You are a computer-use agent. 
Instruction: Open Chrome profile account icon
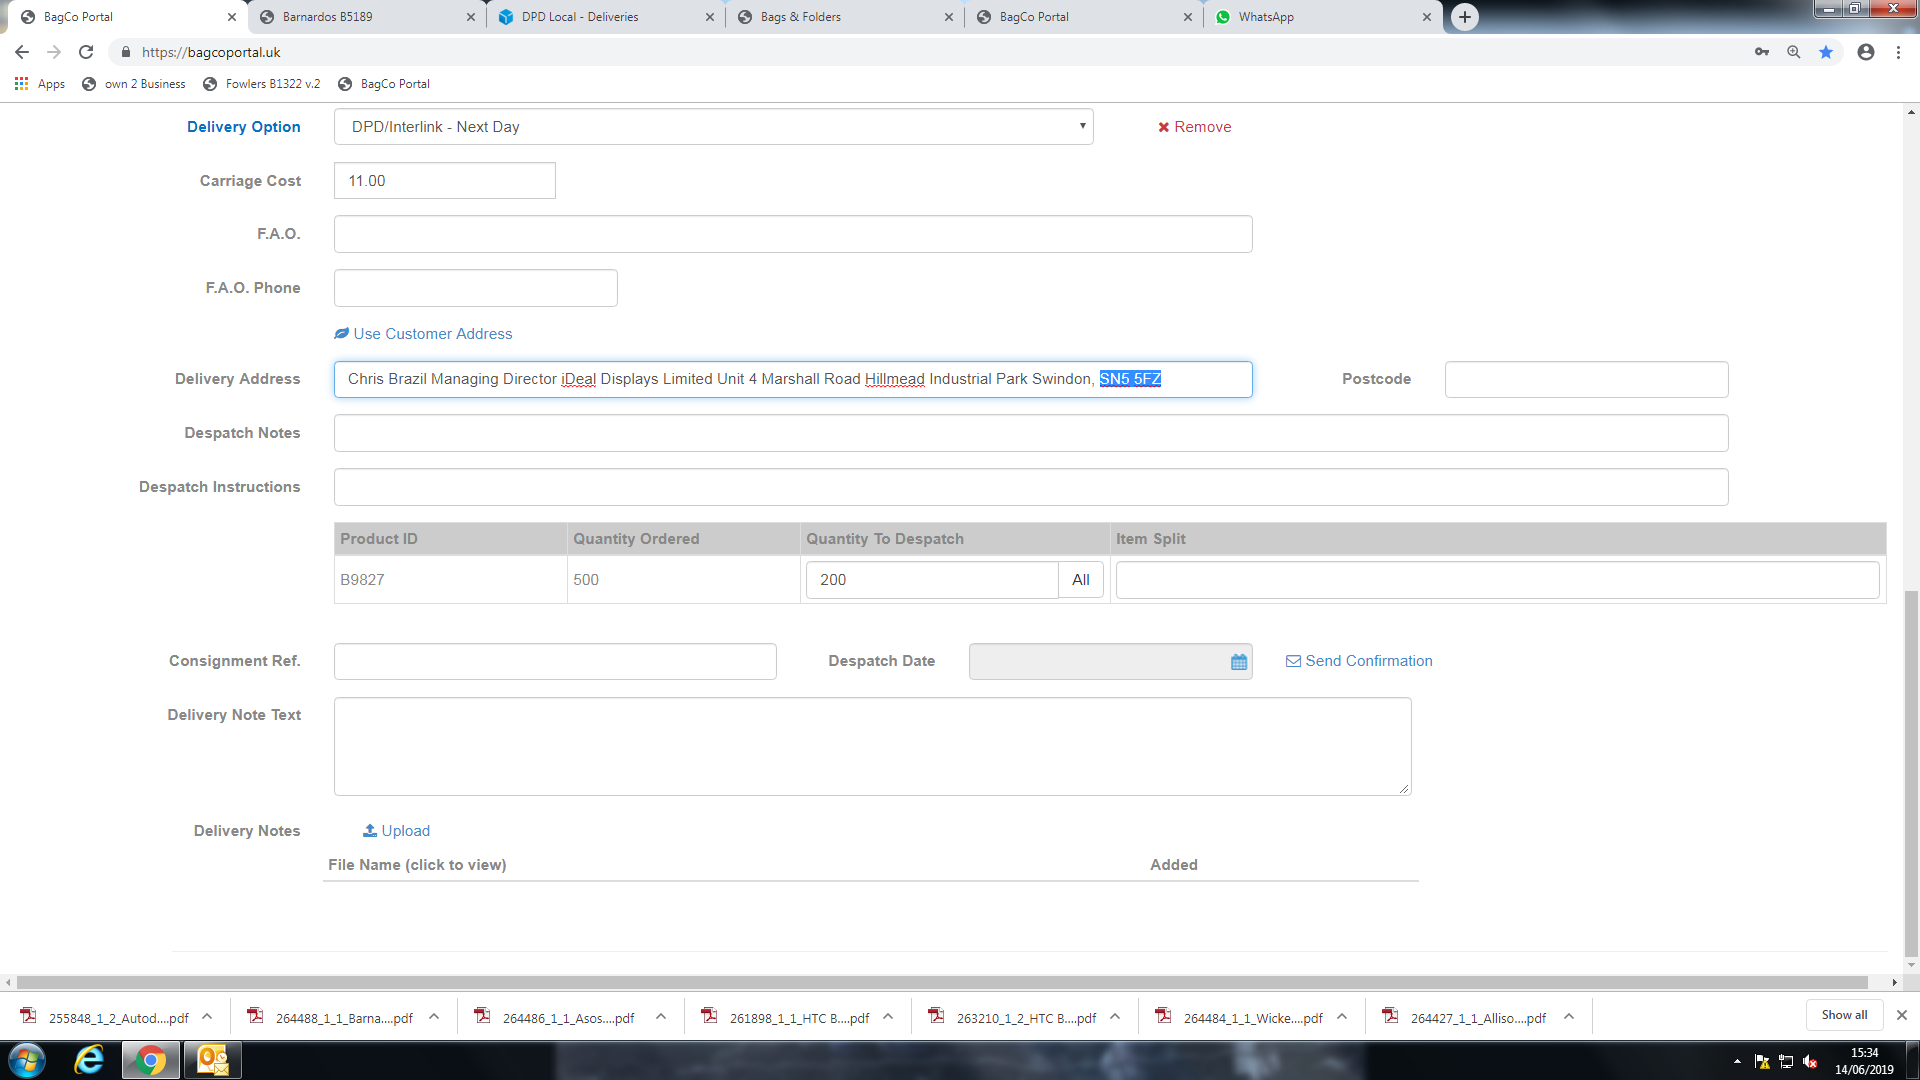coord(1866,52)
